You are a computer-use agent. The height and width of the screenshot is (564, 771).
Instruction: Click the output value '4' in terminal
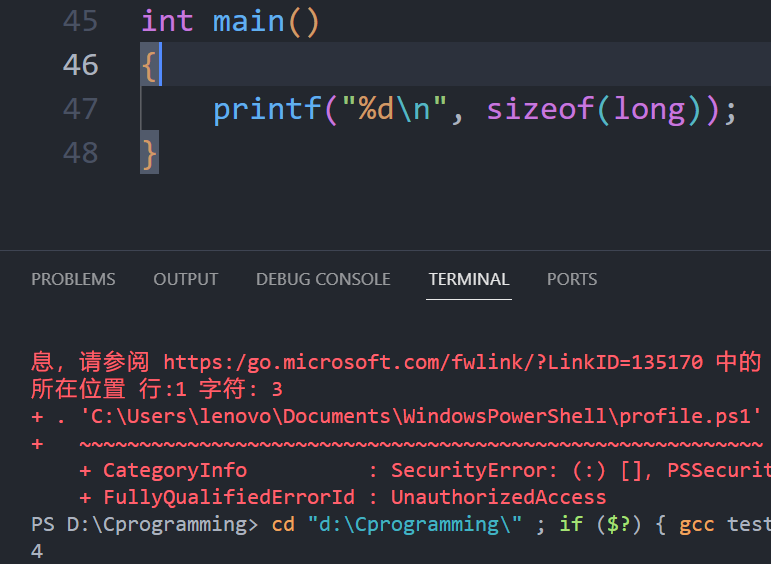pyautogui.click(x=37, y=551)
